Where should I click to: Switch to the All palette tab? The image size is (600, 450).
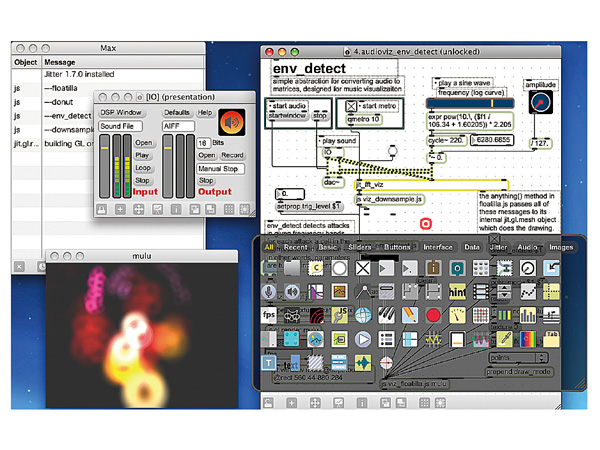pyautogui.click(x=269, y=247)
